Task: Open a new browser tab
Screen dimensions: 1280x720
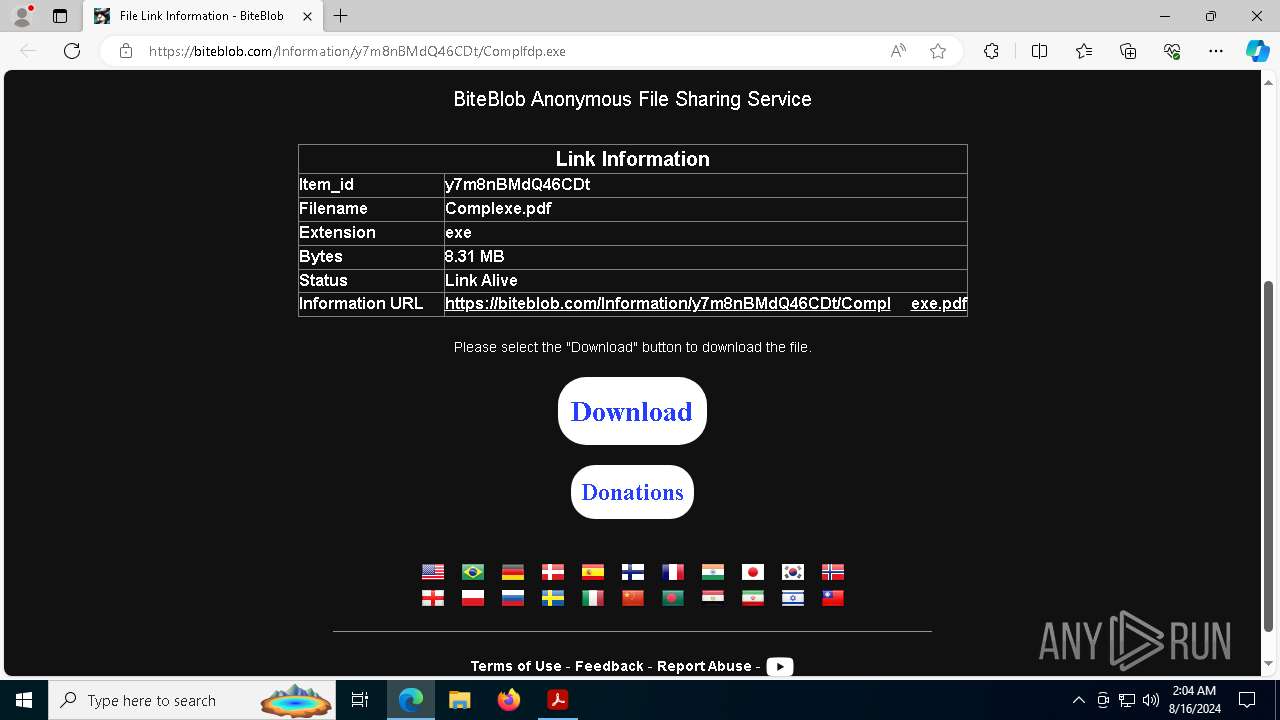Action: (341, 16)
